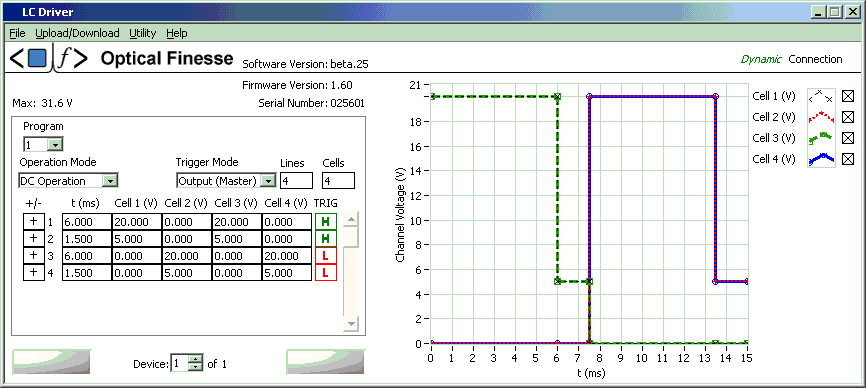The width and height of the screenshot is (866, 388).
Task: Click the Serial Number 025601 text
Action: [311, 103]
